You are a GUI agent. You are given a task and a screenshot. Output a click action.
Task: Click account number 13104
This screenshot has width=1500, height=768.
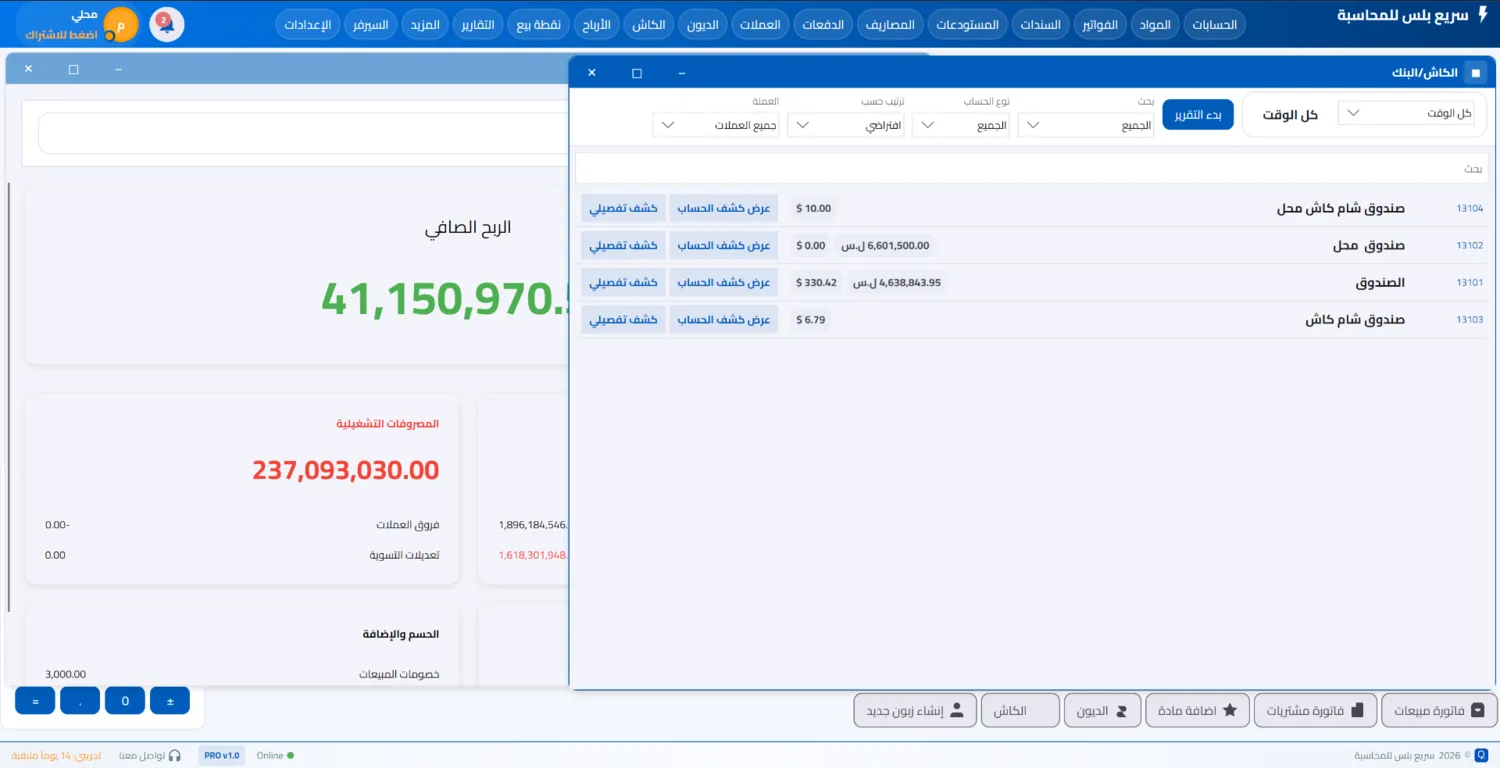[1469, 209]
